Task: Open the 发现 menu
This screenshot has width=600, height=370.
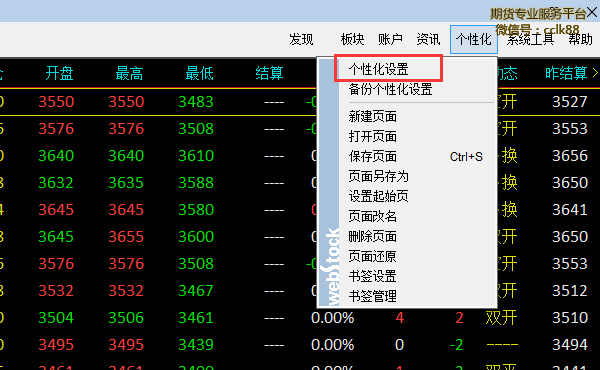Action: (301, 39)
